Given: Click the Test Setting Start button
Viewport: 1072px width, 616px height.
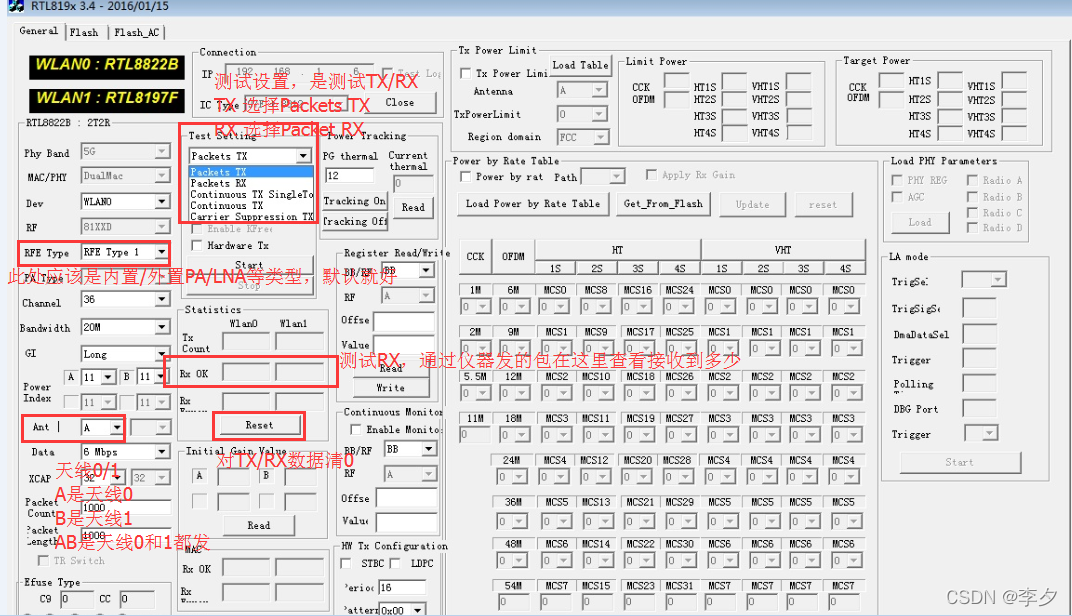Looking at the screenshot, I should coord(249,265).
